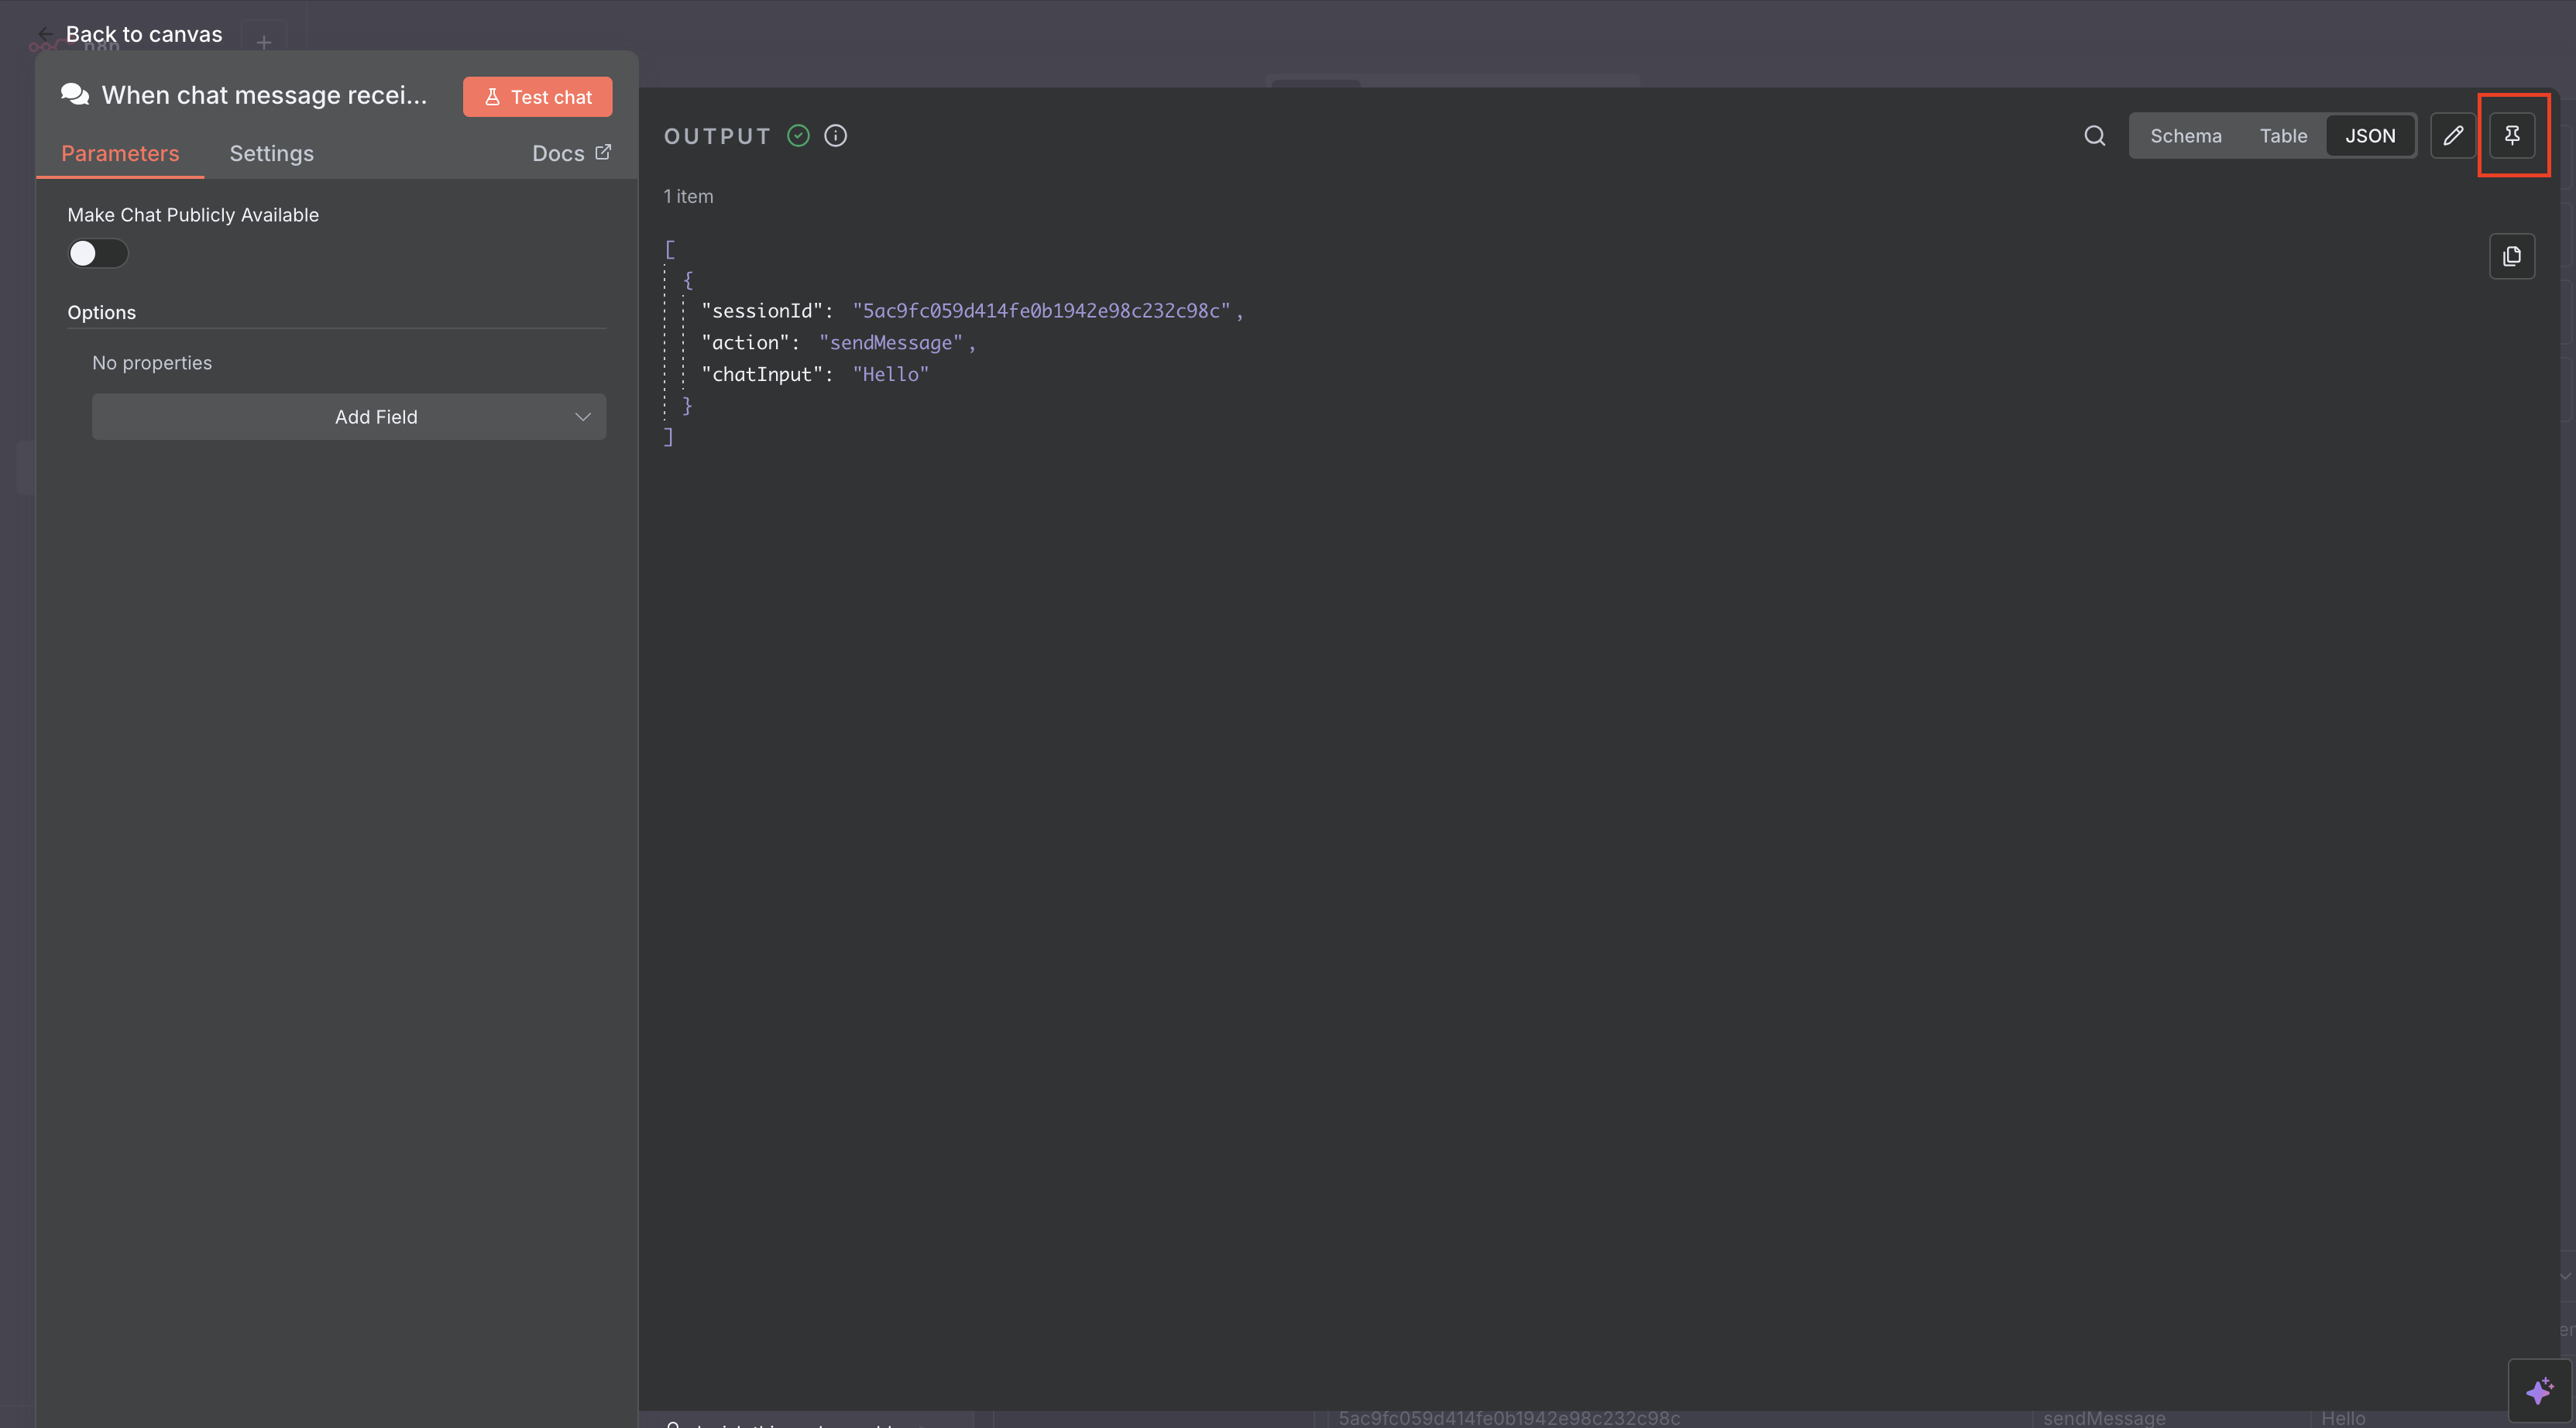Switch output view to Schema
This screenshot has width=2576, height=1428.
point(2185,136)
